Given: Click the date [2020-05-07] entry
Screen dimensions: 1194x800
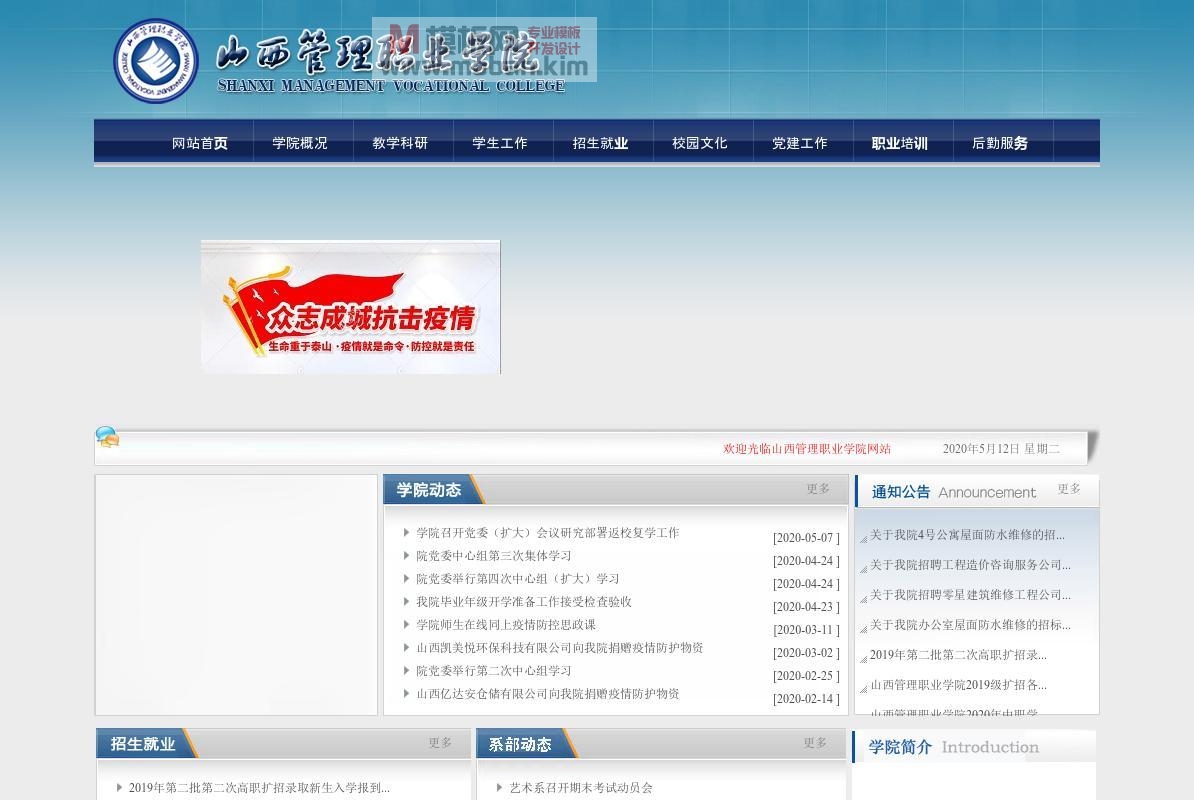Looking at the screenshot, I should pyautogui.click(x=806, y=537).
